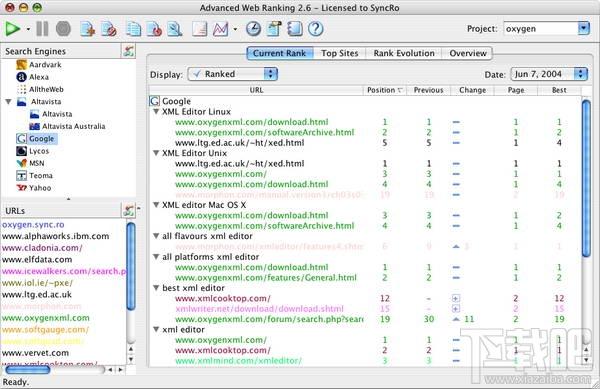Select MSN search engine
Image resolution: width=600 pixels, height=389 pixels.
[31, 163]
